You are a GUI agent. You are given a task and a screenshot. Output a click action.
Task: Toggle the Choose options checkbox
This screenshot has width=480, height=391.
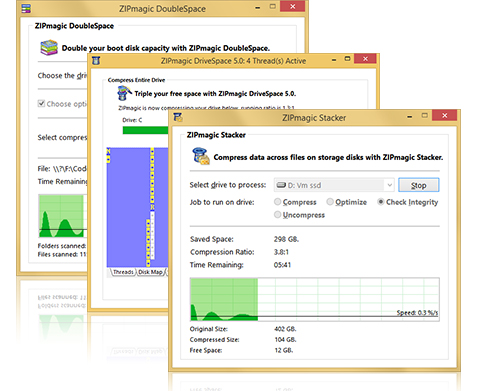tap(41, 103)
